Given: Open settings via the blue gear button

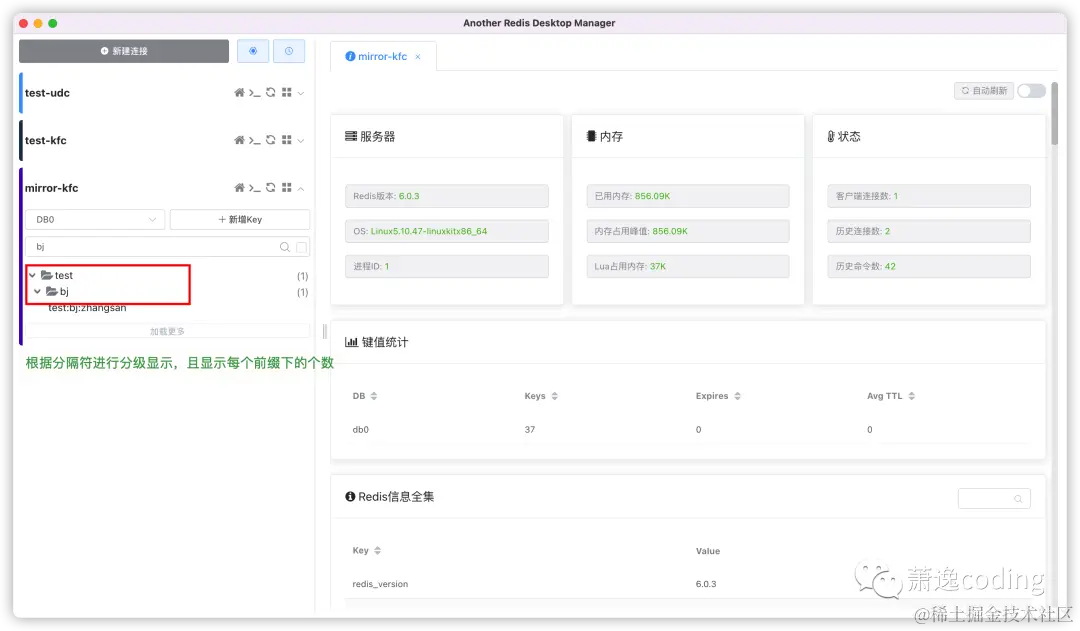Looking at the screenshot, I should (253, 51).
